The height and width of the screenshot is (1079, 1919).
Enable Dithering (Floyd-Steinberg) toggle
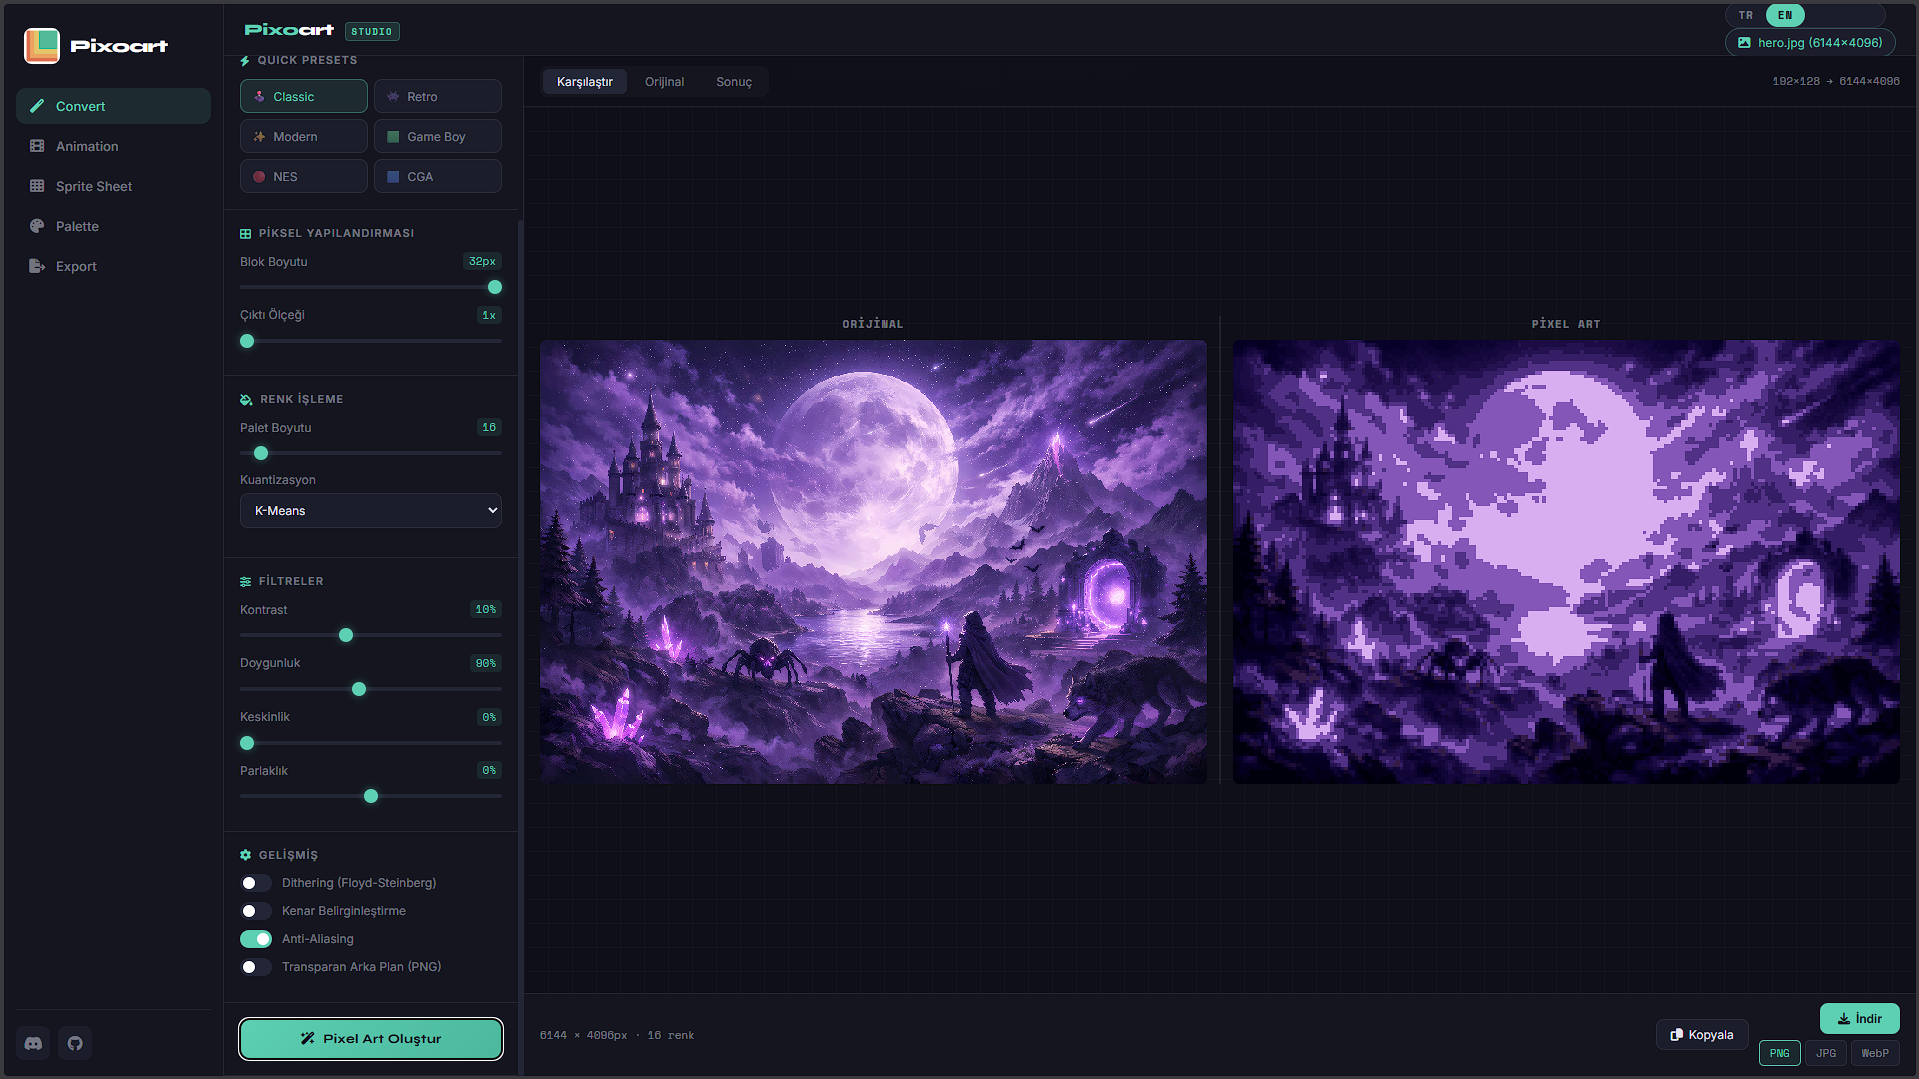pyautogui.click(x=256, y=883)
